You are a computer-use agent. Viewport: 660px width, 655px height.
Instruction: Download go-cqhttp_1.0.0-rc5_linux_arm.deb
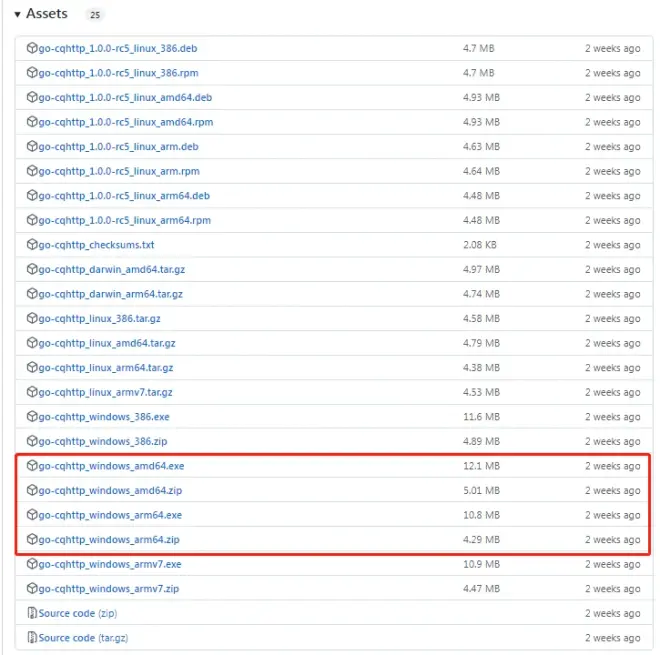pyautogui.click(x=118, y=146)
